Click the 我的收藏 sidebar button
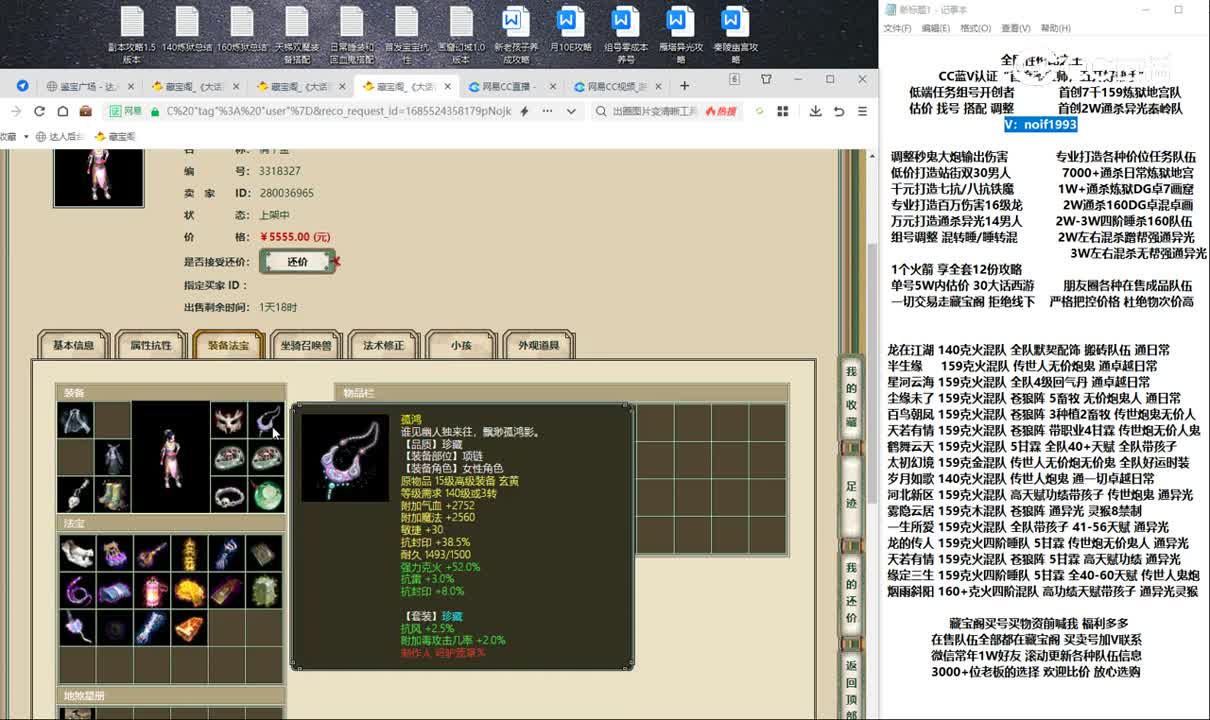The width and height of the screenshot is (1210, 720). (x=851, y=396)
